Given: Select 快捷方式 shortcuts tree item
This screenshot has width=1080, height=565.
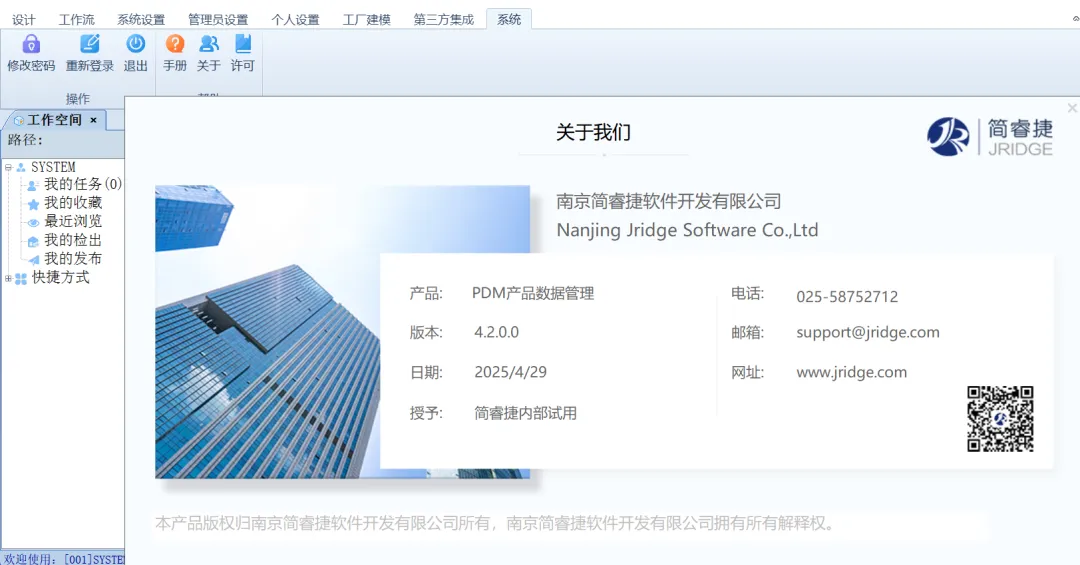Looking at the screenshot, I should coord(61,277).
